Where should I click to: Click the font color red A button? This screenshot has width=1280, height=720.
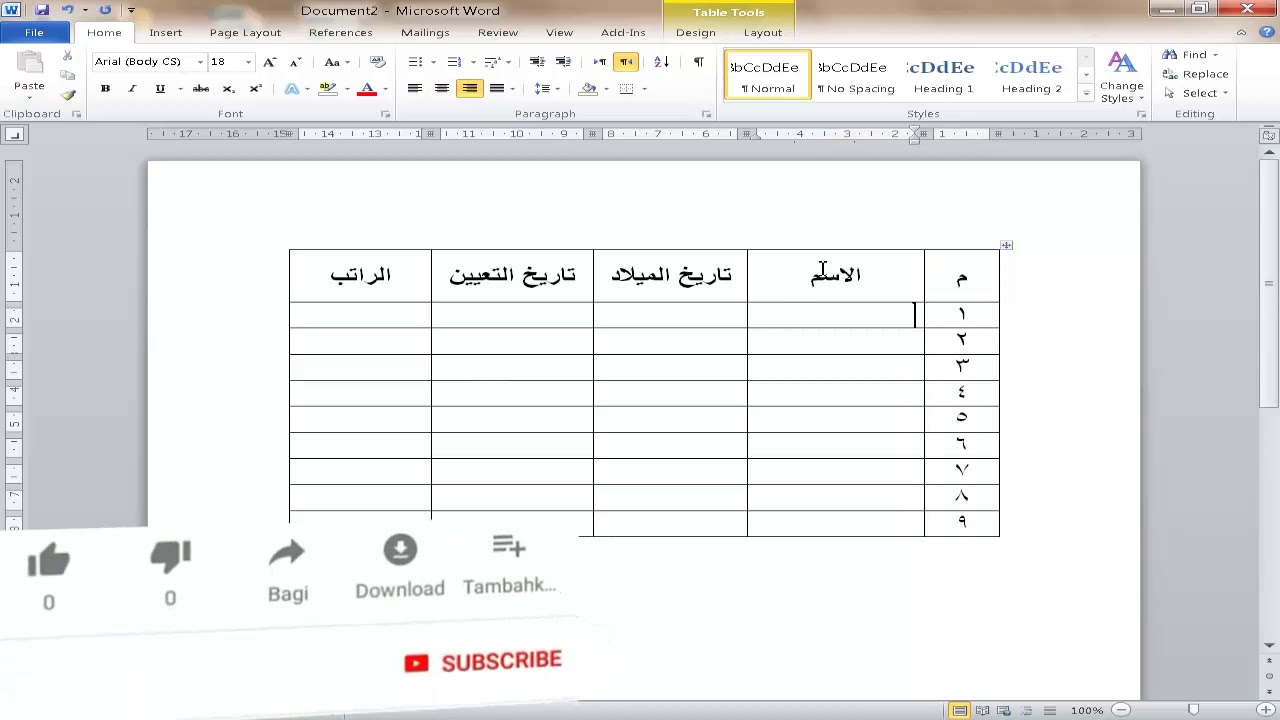click(366, 89)
